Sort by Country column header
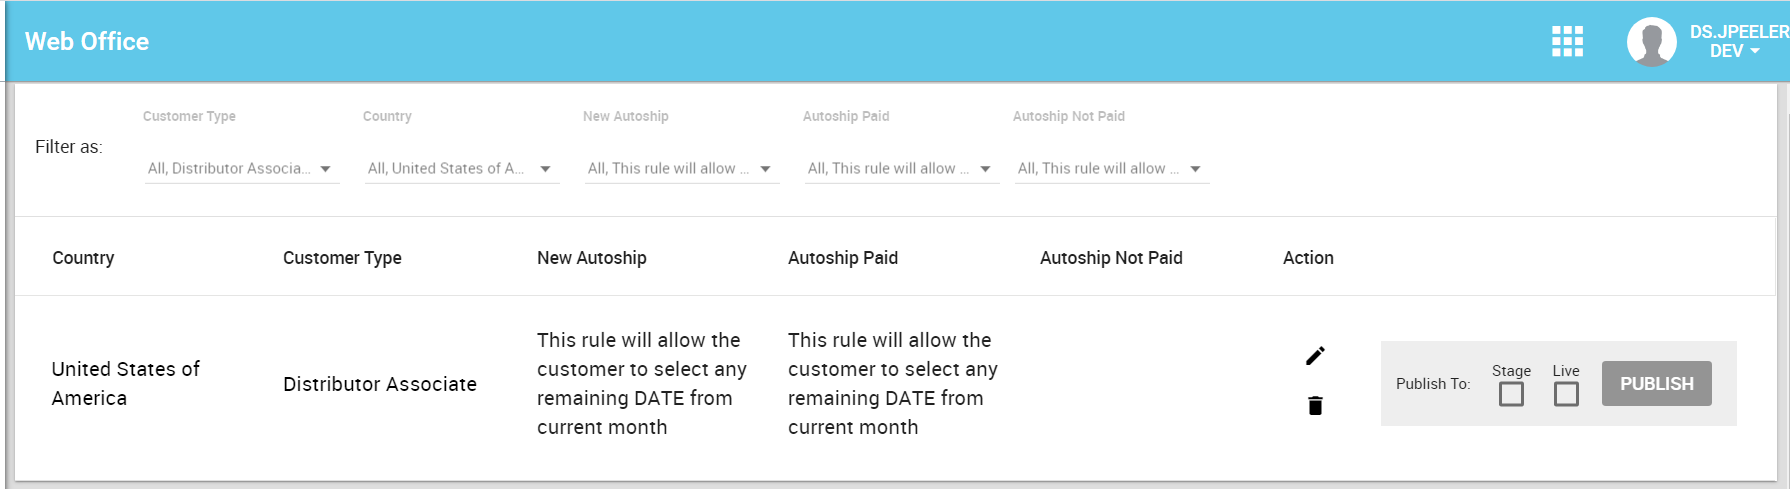The height and width of the screenshot is (489, 1790). coord(83,258)
